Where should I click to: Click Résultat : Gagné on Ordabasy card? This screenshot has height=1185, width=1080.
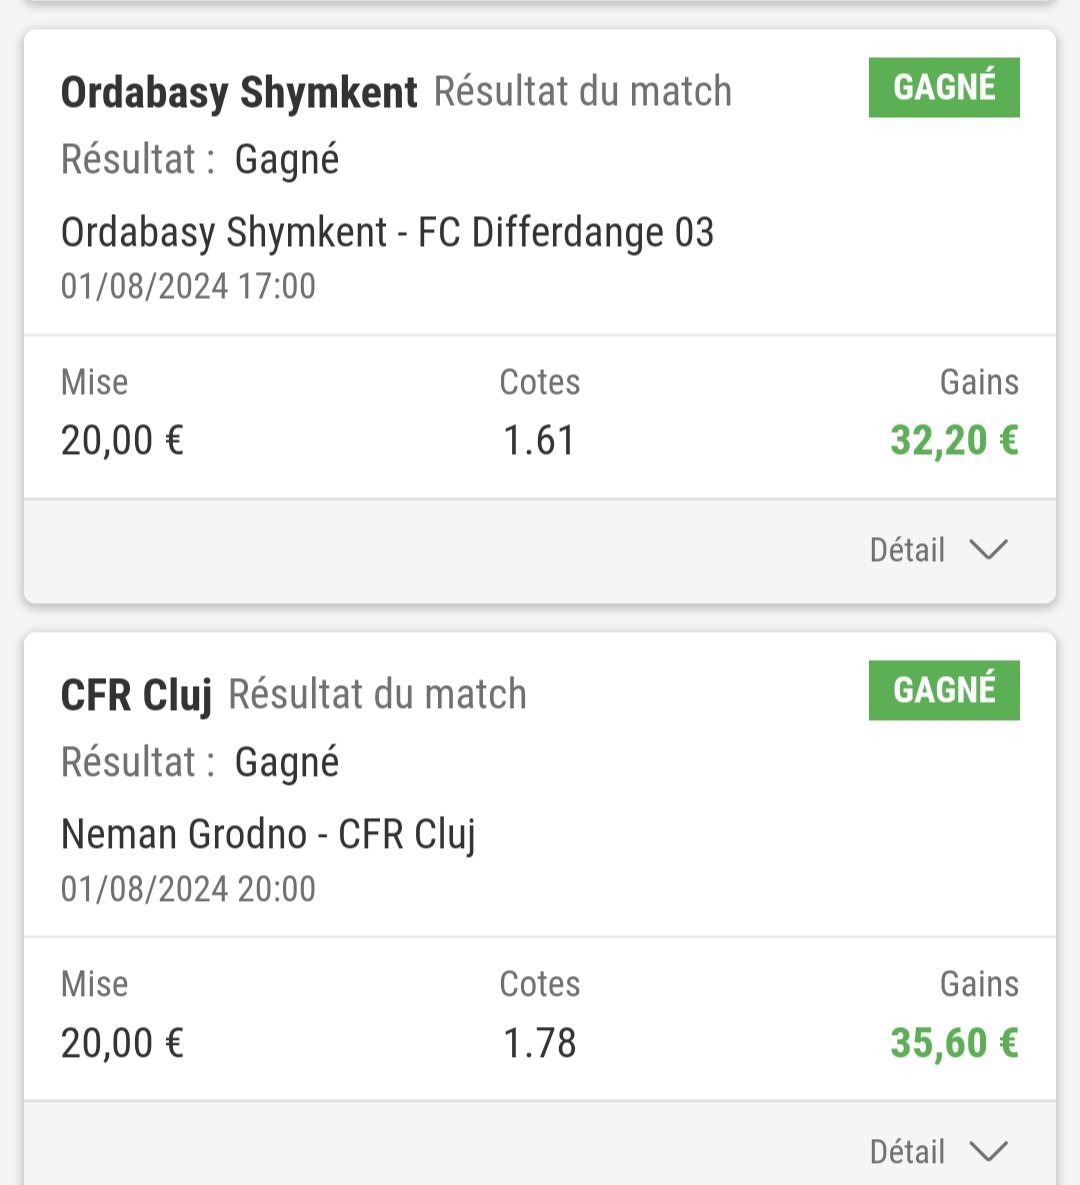pos(200,160)
